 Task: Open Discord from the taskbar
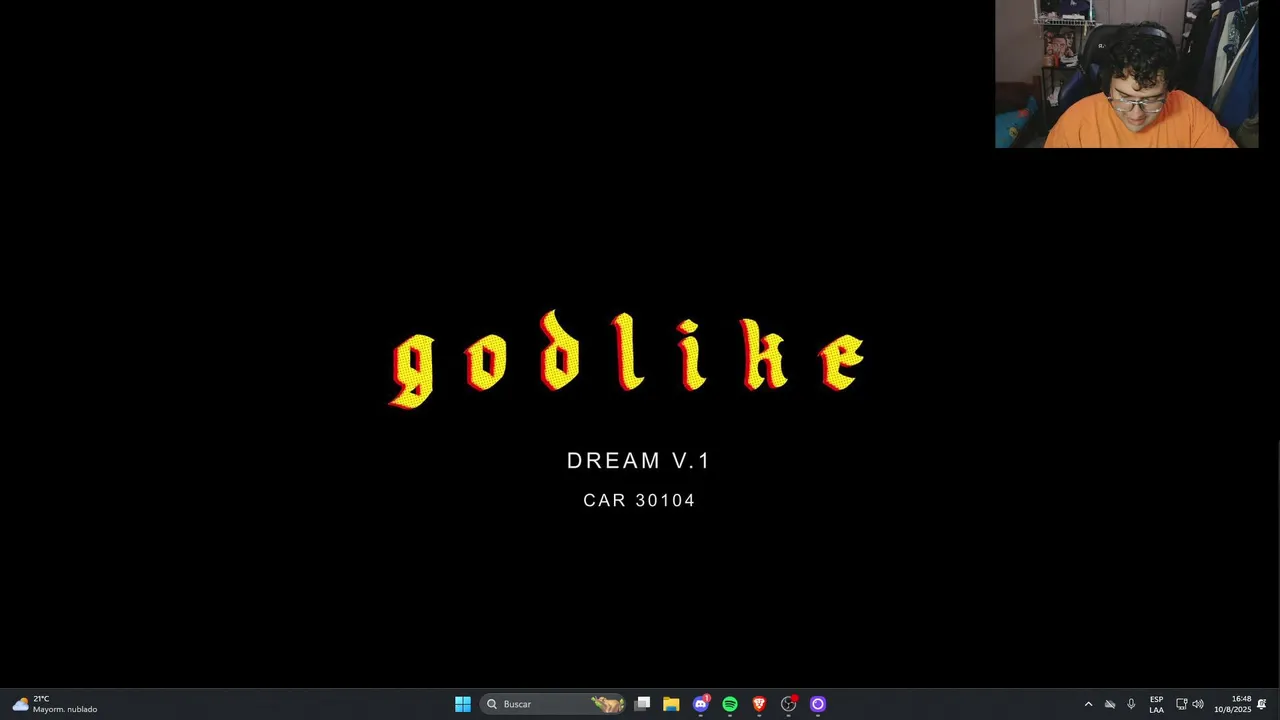point(701,704)
